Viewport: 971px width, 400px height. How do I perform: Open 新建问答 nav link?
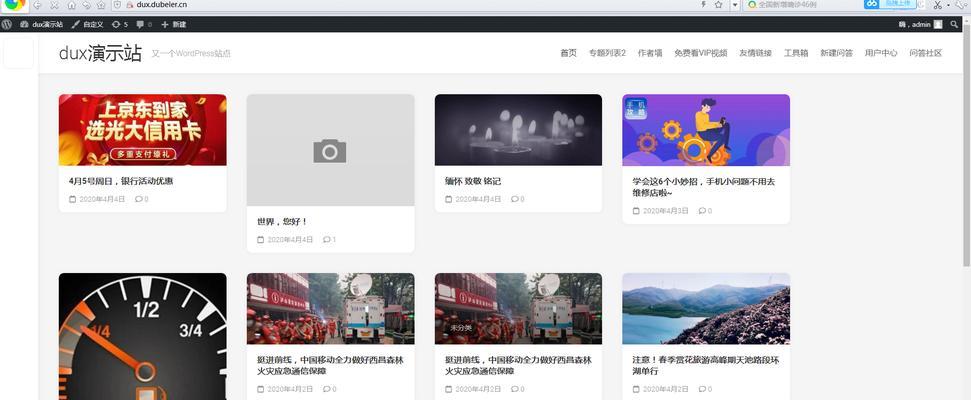[x=837, y=53]
